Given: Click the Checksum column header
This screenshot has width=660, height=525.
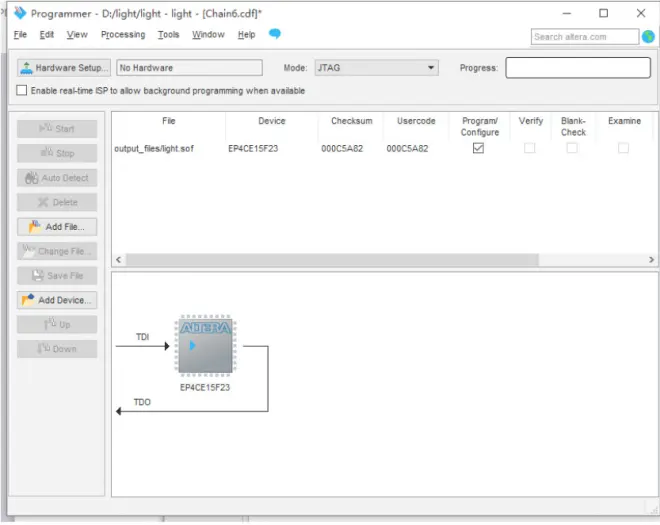Looking at the screenshot, I should (351, 121).
